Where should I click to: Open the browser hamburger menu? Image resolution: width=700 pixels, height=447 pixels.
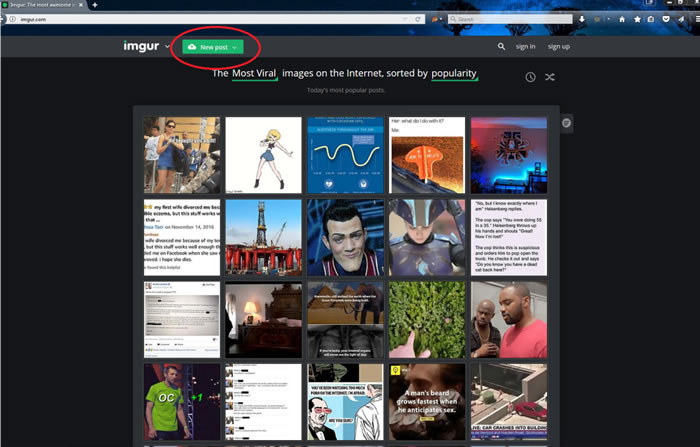tap(697, 19)
